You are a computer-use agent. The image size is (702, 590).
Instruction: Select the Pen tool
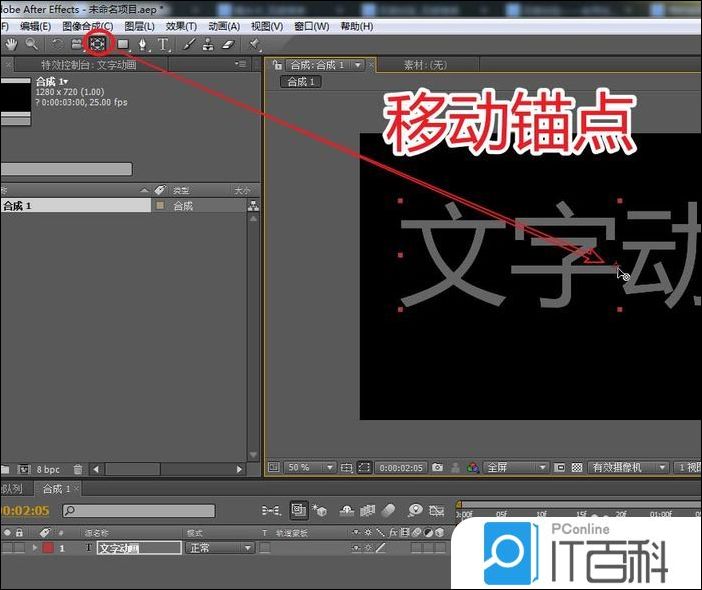143,44
